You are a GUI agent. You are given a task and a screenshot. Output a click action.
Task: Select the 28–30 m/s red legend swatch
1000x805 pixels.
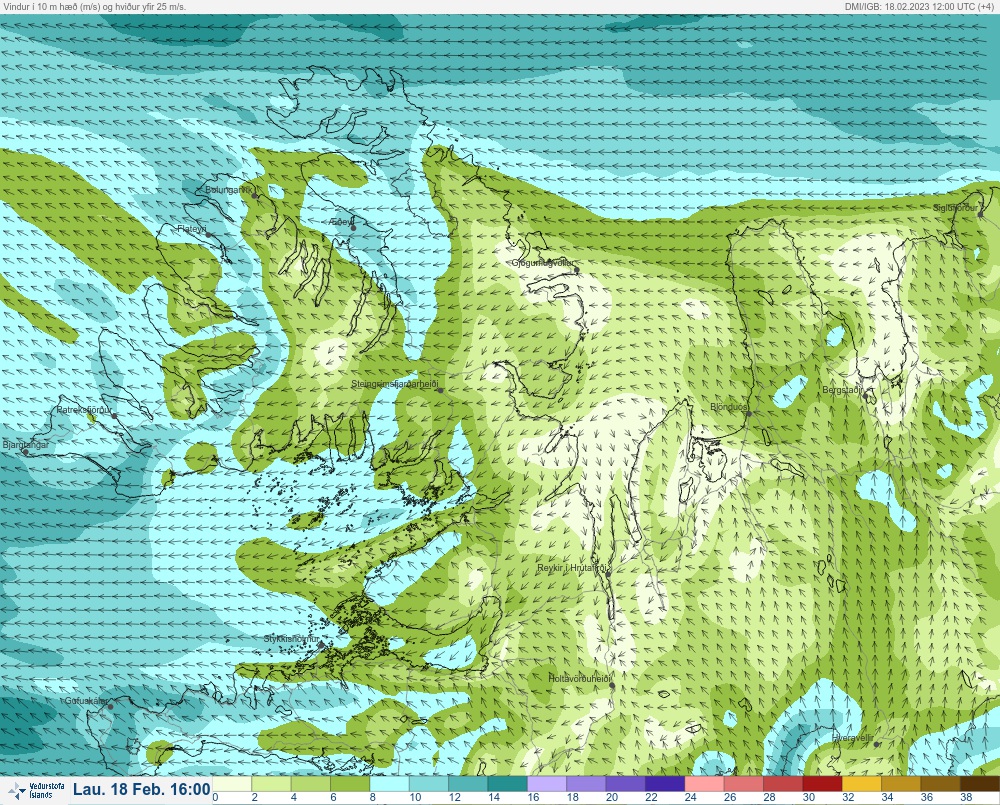(784, 783)
